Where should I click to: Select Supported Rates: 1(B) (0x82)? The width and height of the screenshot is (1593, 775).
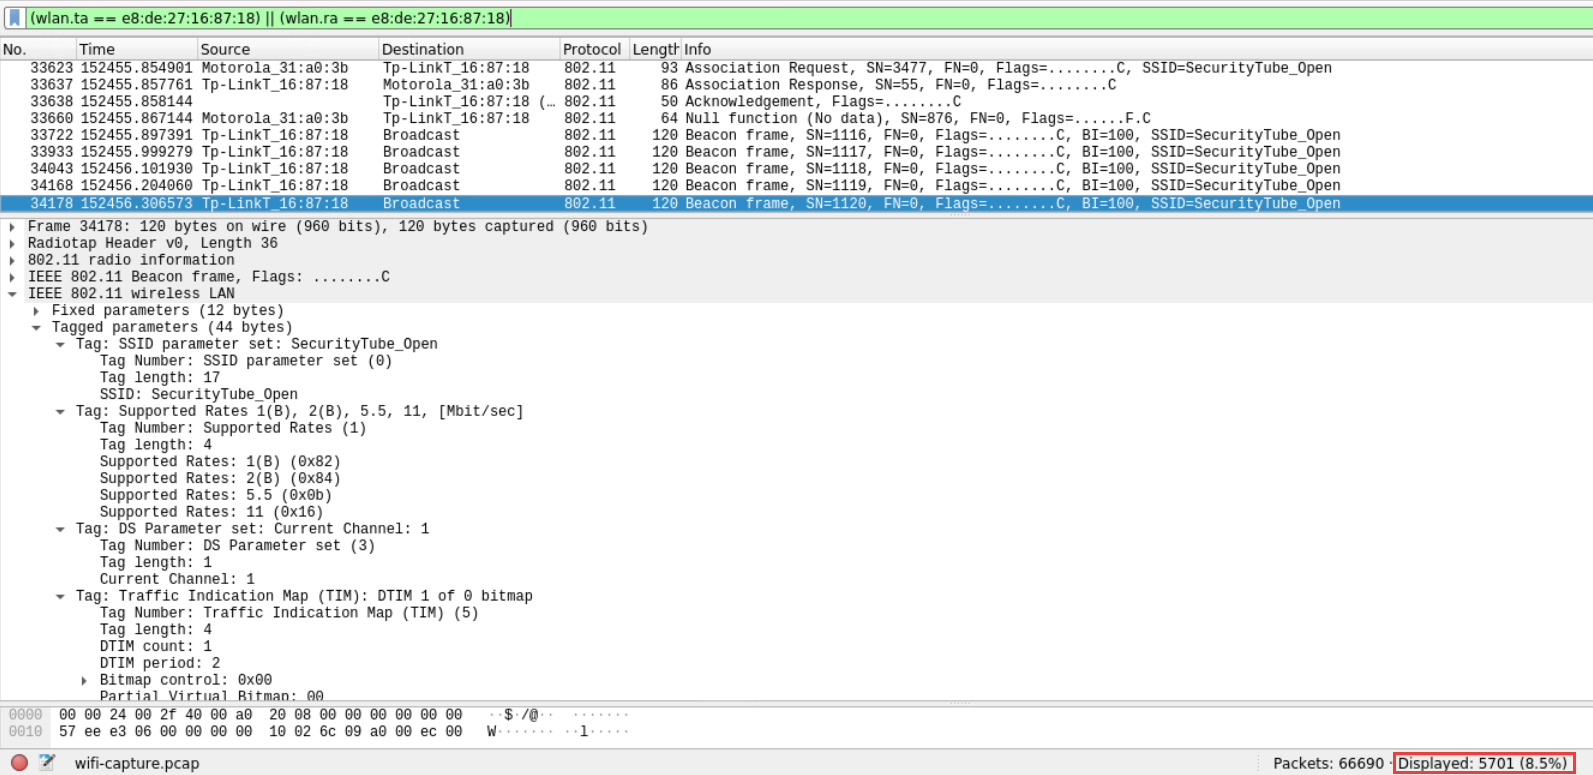[x=220, y=462]
